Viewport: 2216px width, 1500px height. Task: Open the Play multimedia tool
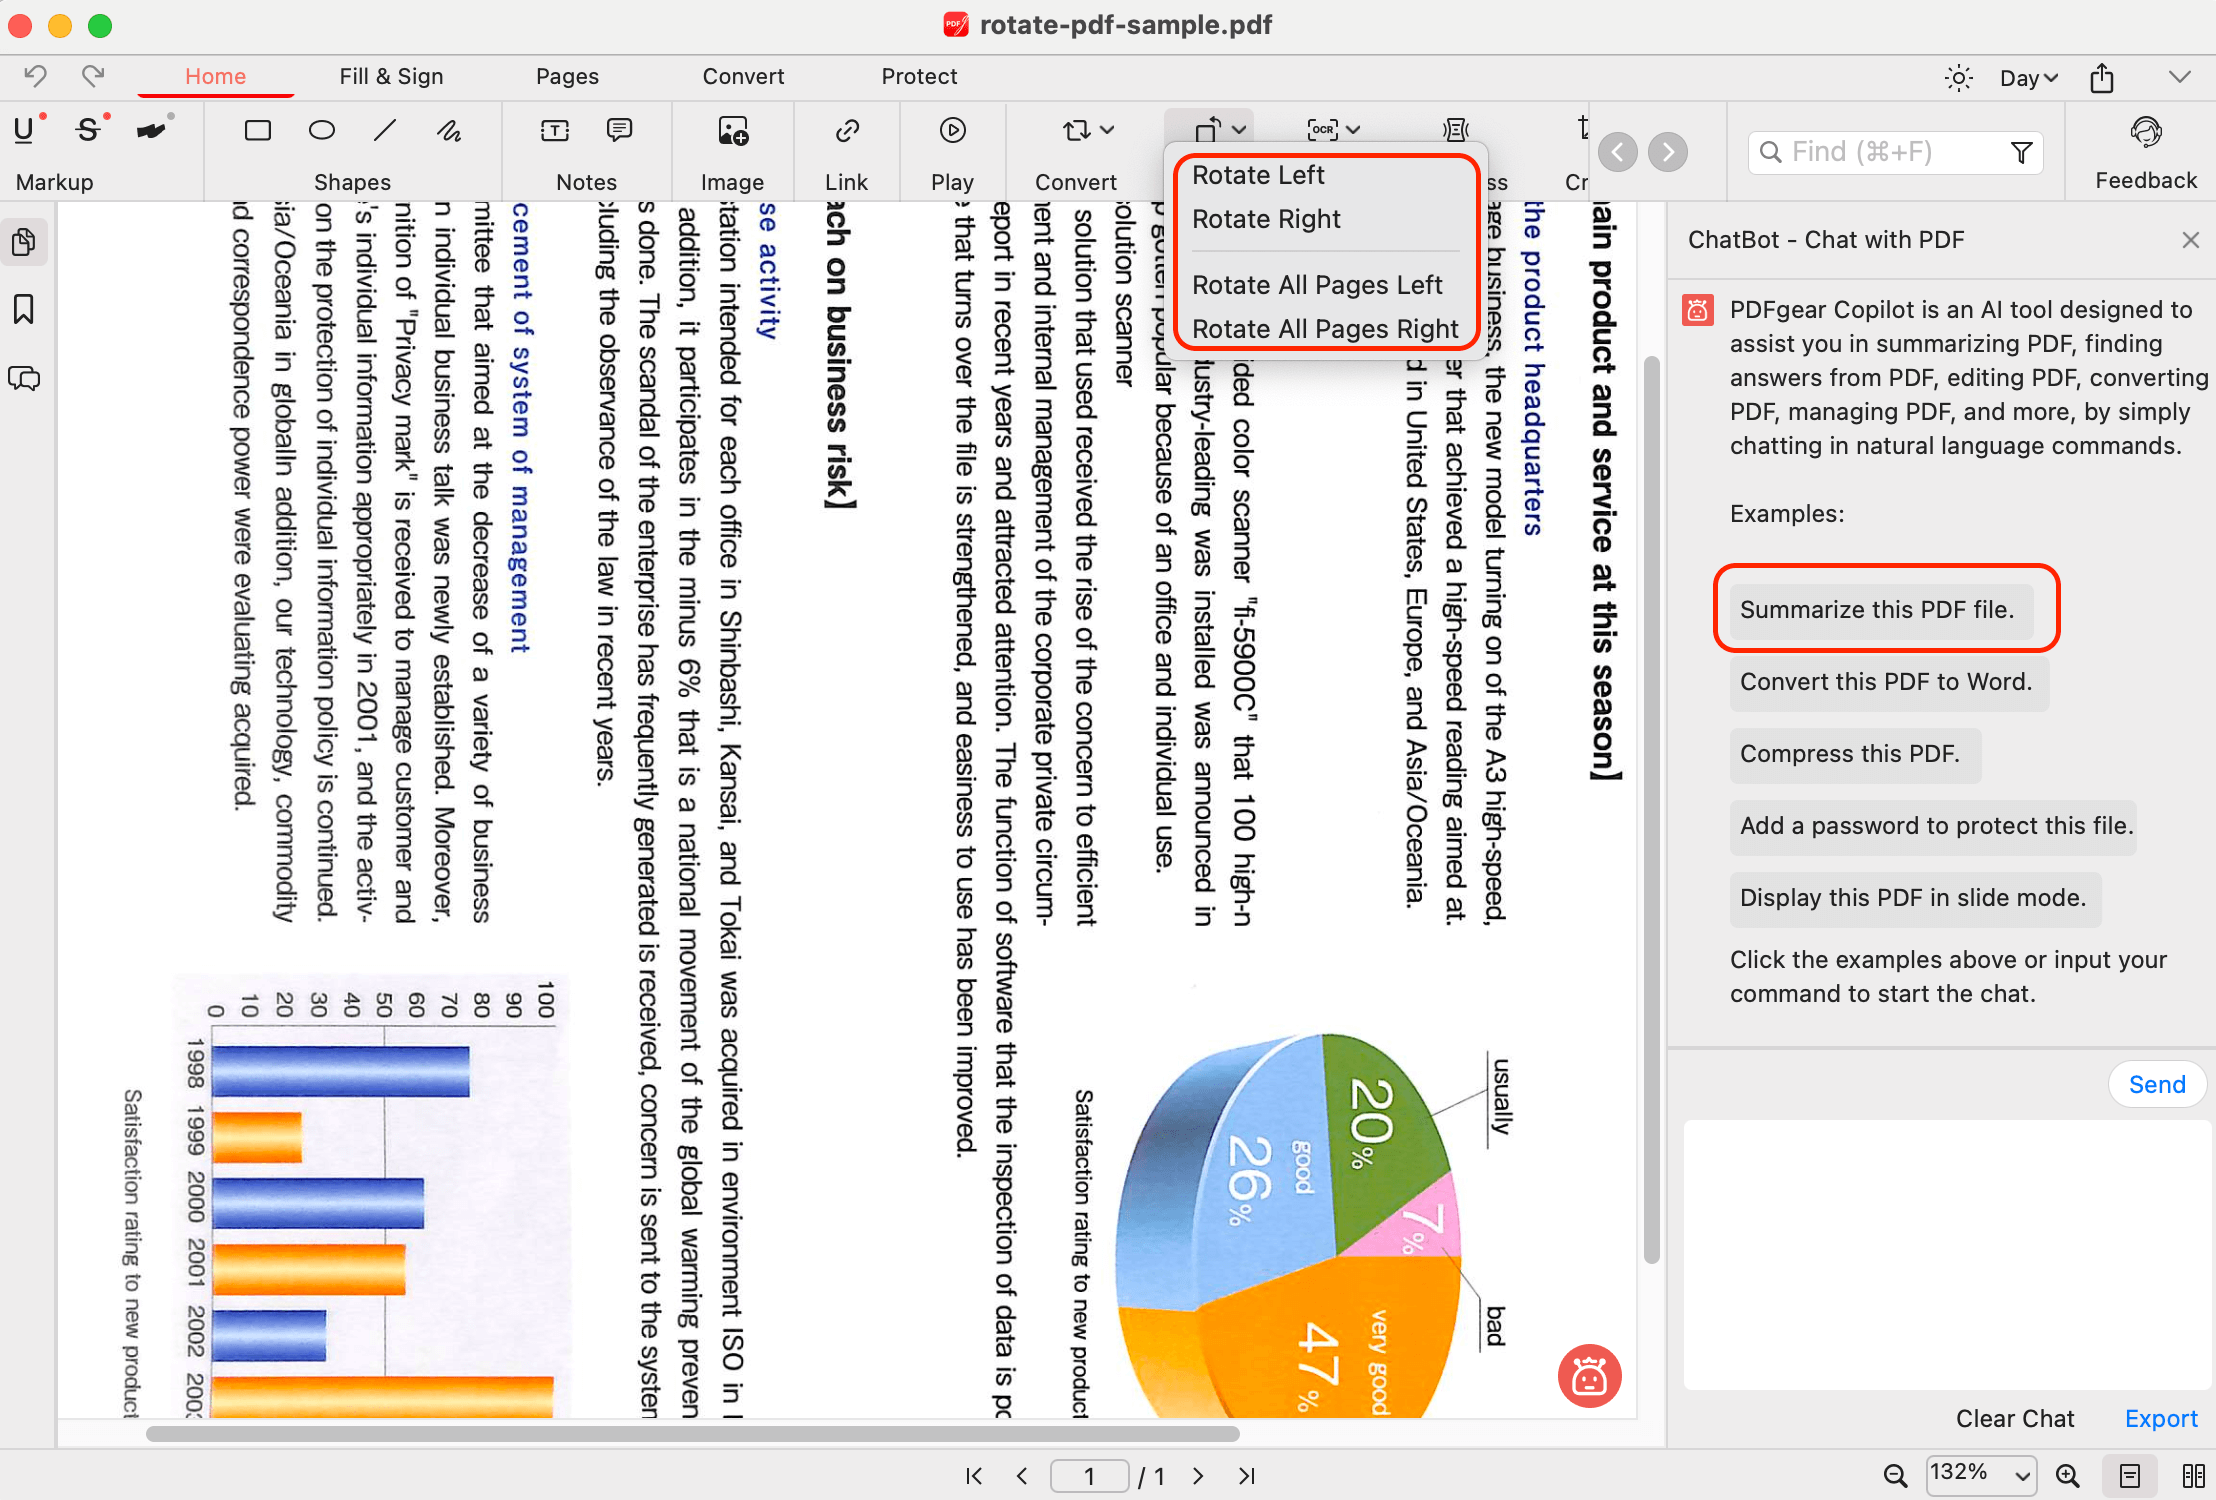(952, 130)
